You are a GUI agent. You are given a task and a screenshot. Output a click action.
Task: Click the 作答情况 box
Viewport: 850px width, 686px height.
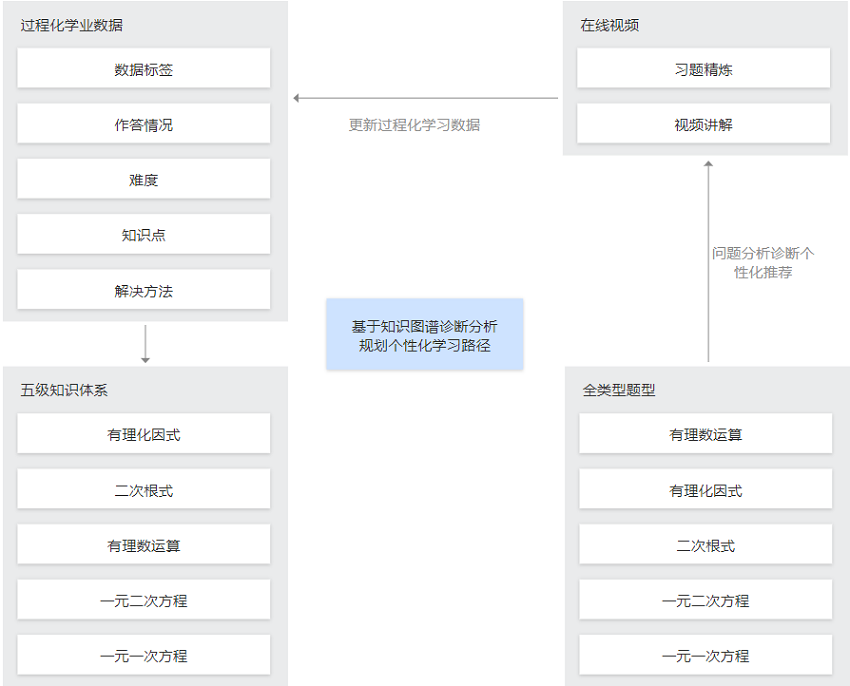tap(144, 124)
